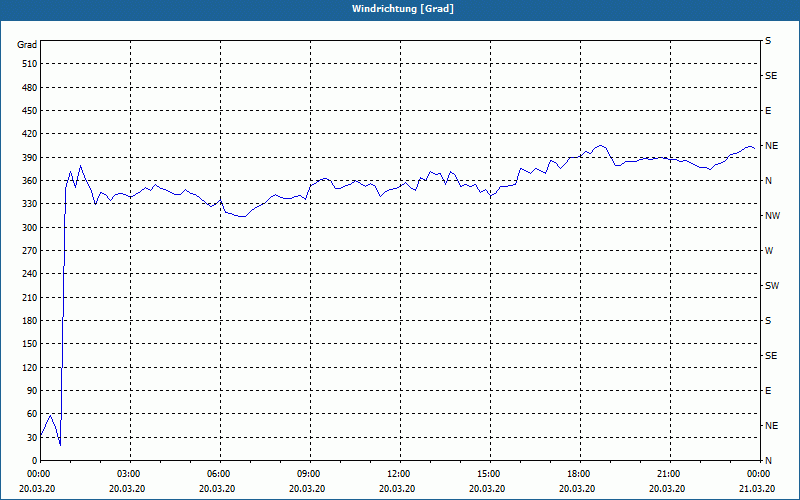Select the 330 y-axis value
This screenshot has height=500, width=800.
pos(30,204)
